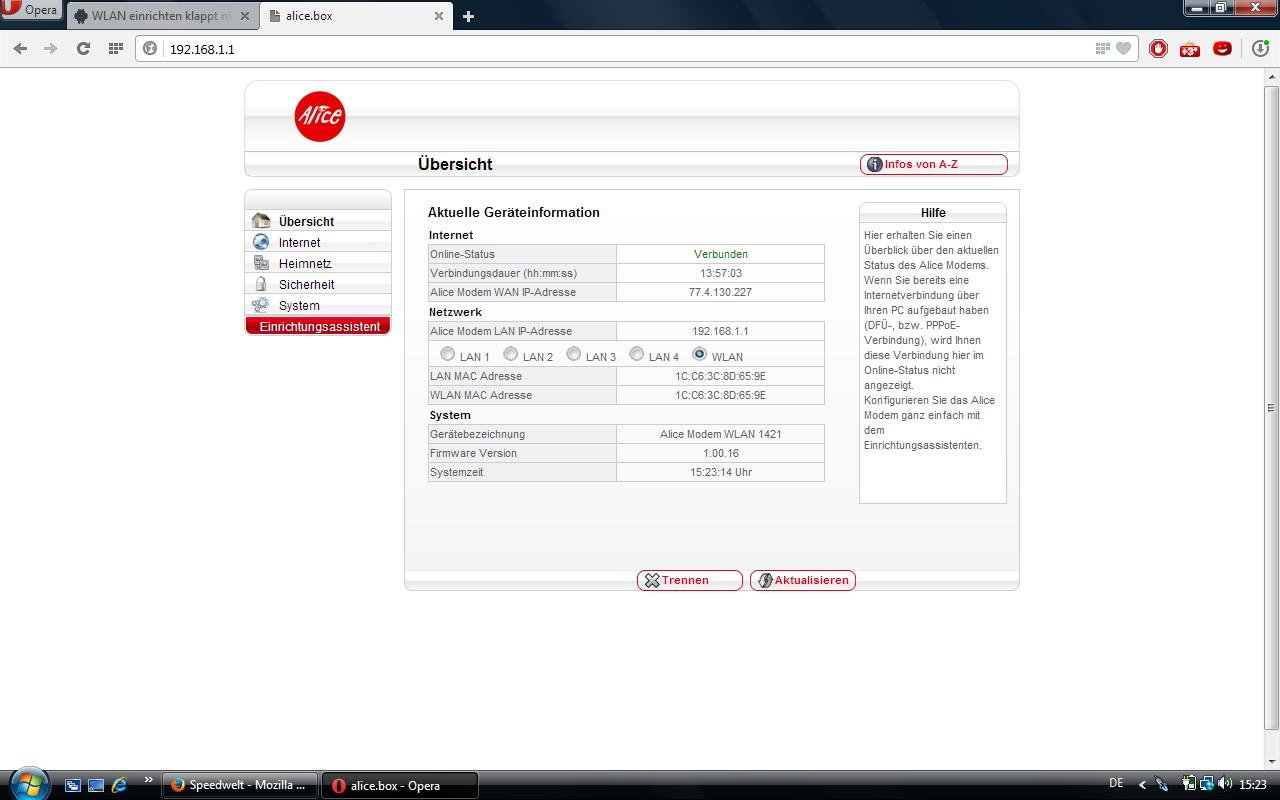Click the Alice Modem WLAN 1421 text

coord(720,434)
